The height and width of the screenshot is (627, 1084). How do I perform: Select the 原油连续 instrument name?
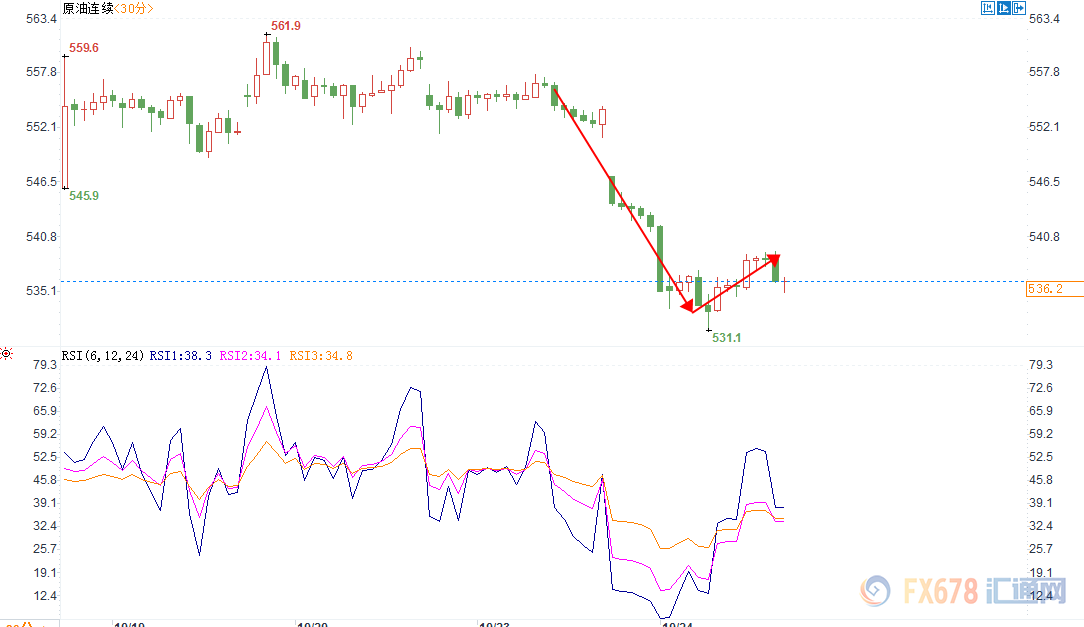pyautogui.click(x=87, y=9)
